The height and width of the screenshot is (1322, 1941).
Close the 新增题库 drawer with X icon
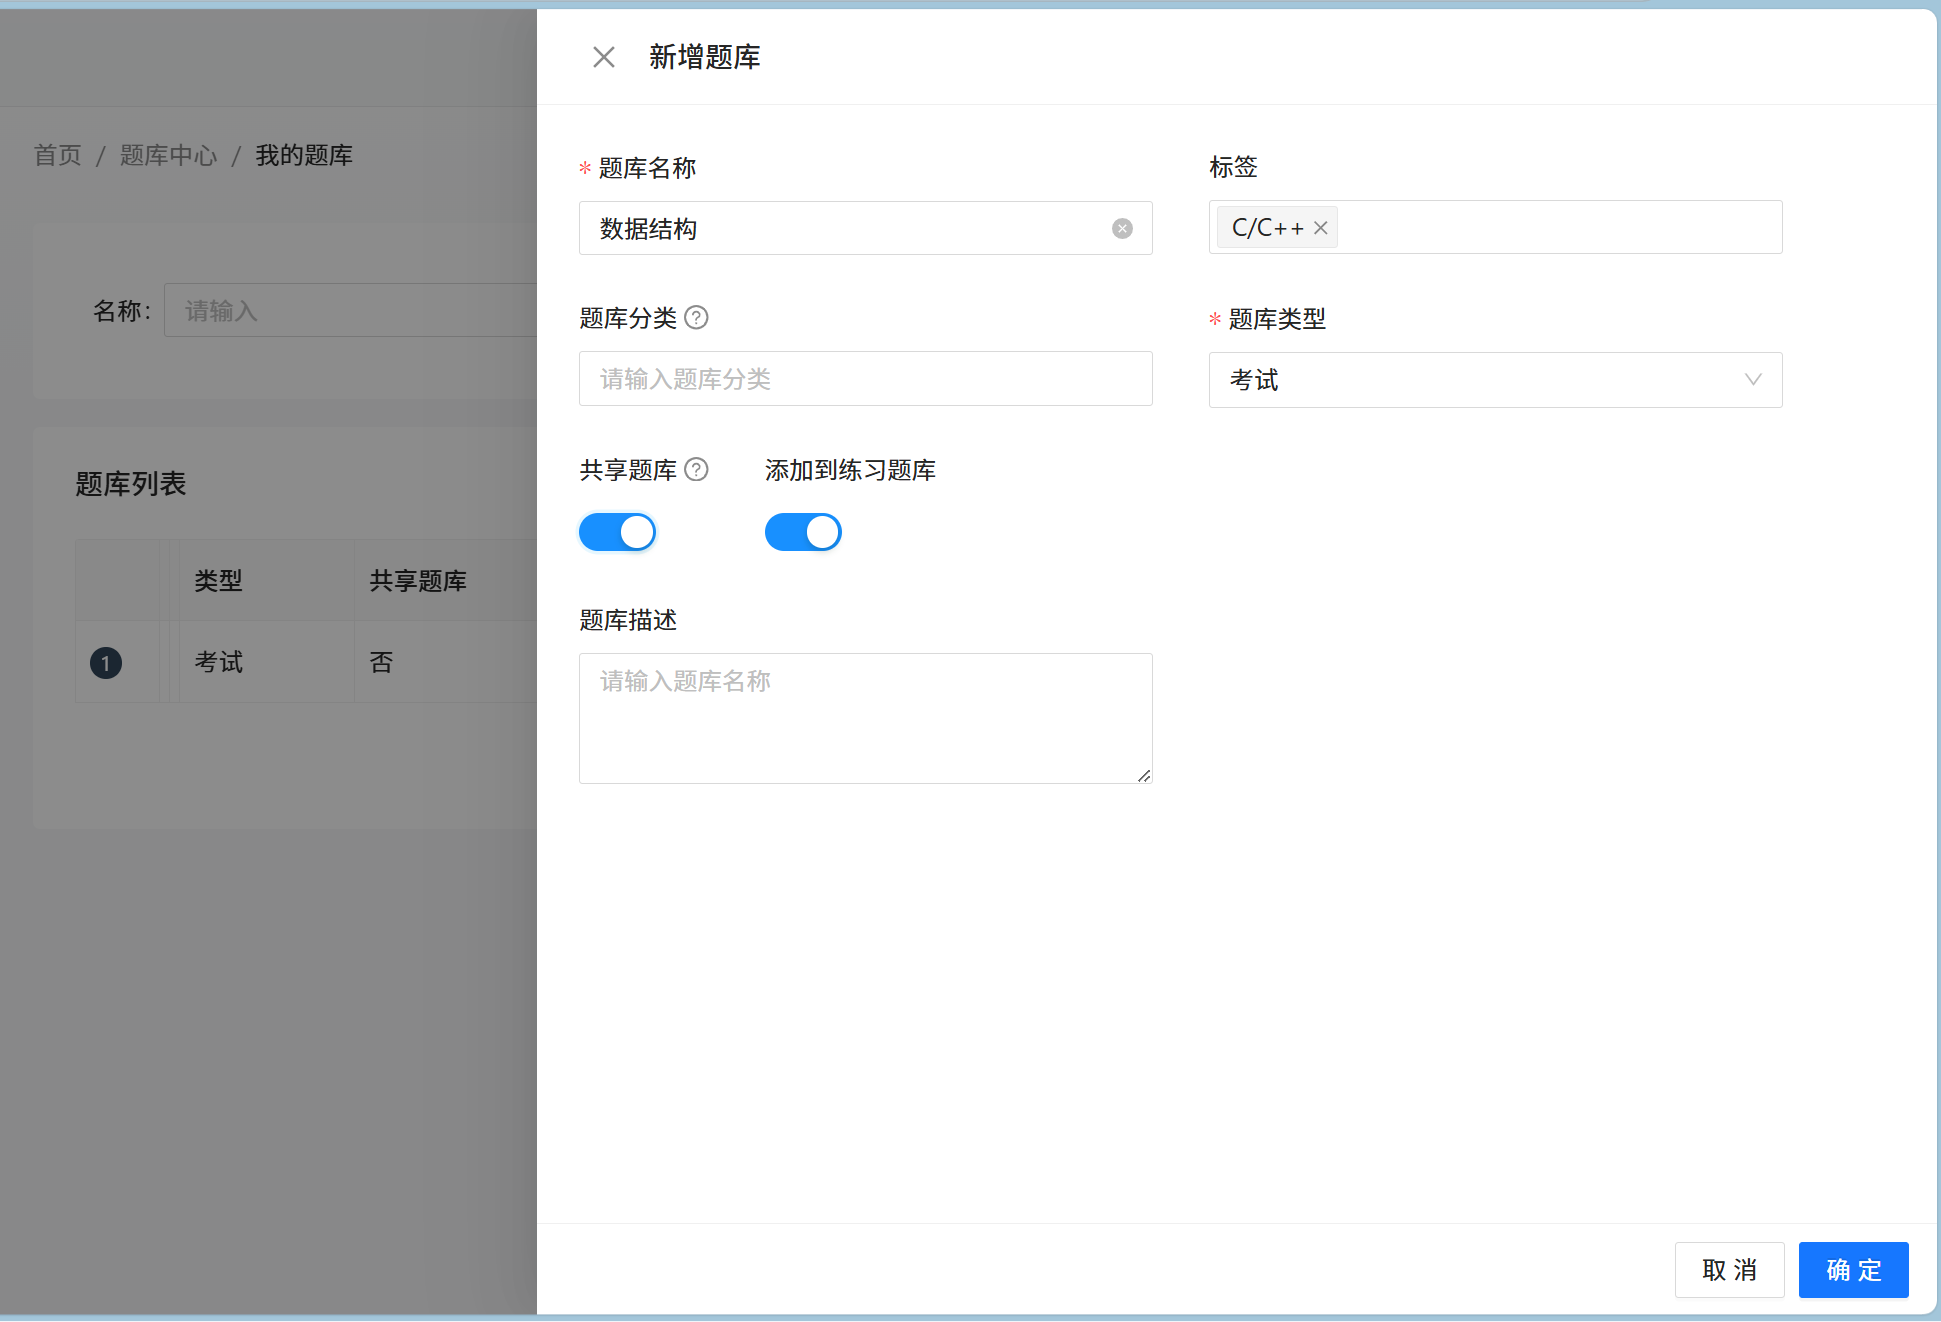(603, 57)
